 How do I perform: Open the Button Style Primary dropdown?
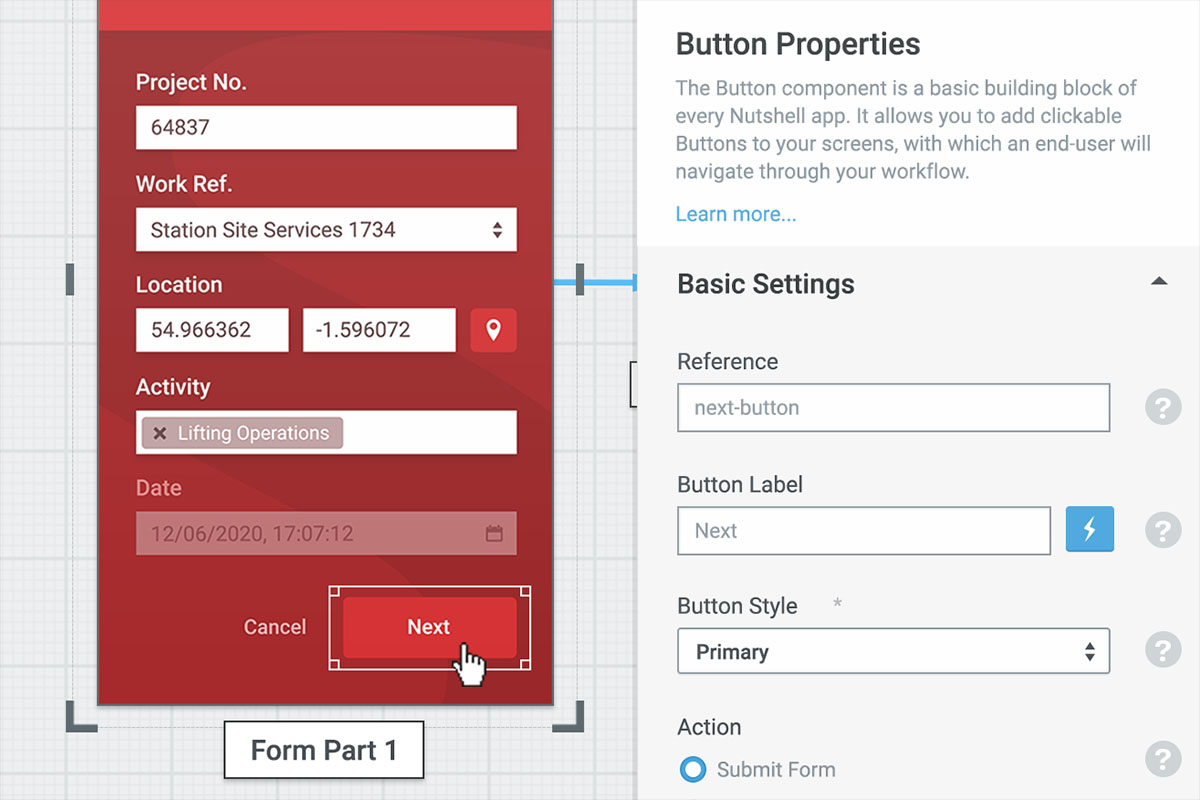click(x=893, y=652)
